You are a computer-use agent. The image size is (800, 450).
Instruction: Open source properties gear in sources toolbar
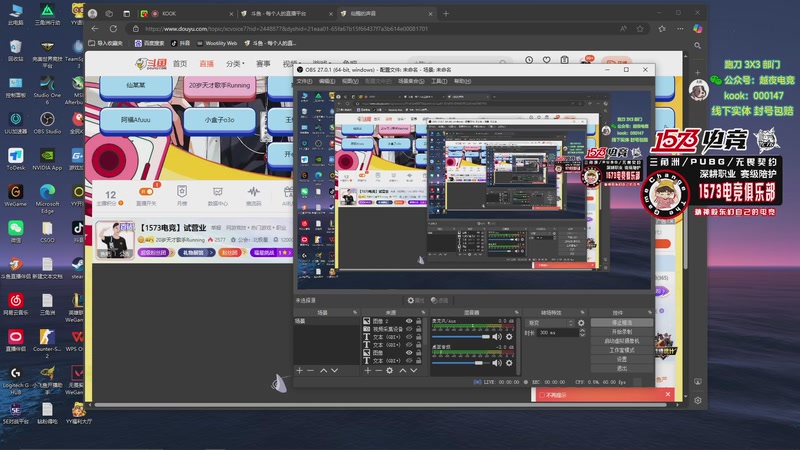coord(389,370)
